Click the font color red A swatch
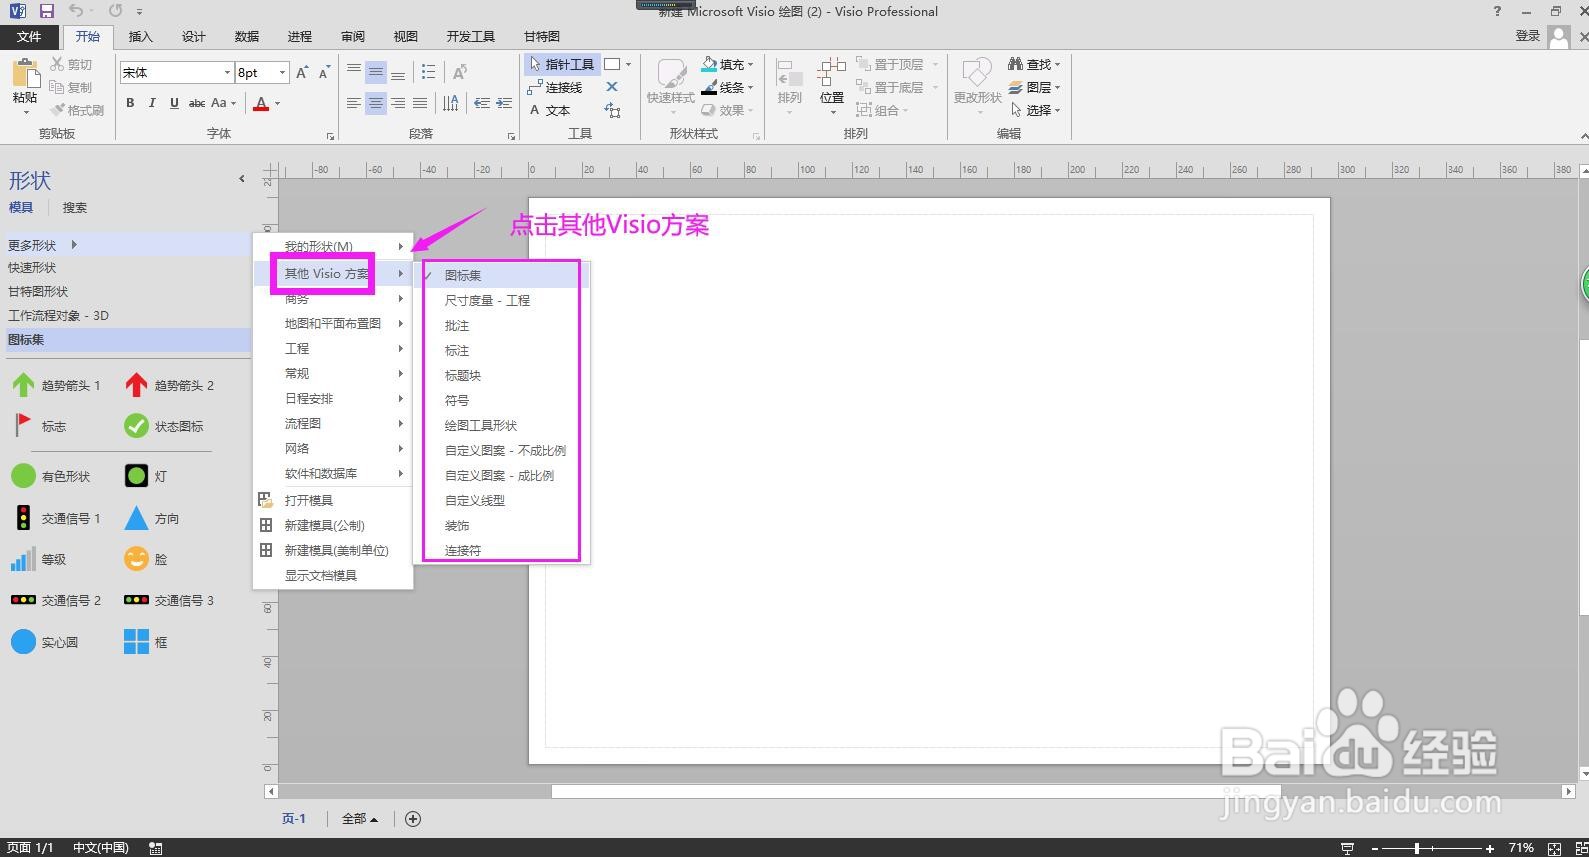Screen dimensions: 1589x857 point(261,103)
